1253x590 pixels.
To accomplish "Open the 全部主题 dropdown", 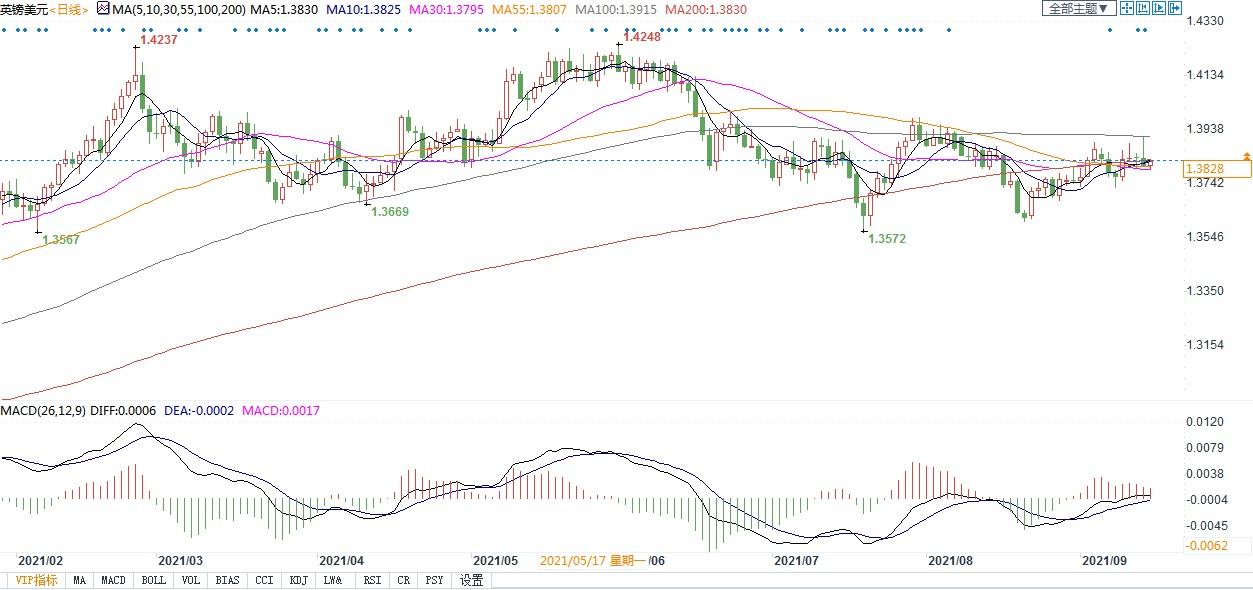I will click(1078, 8).
